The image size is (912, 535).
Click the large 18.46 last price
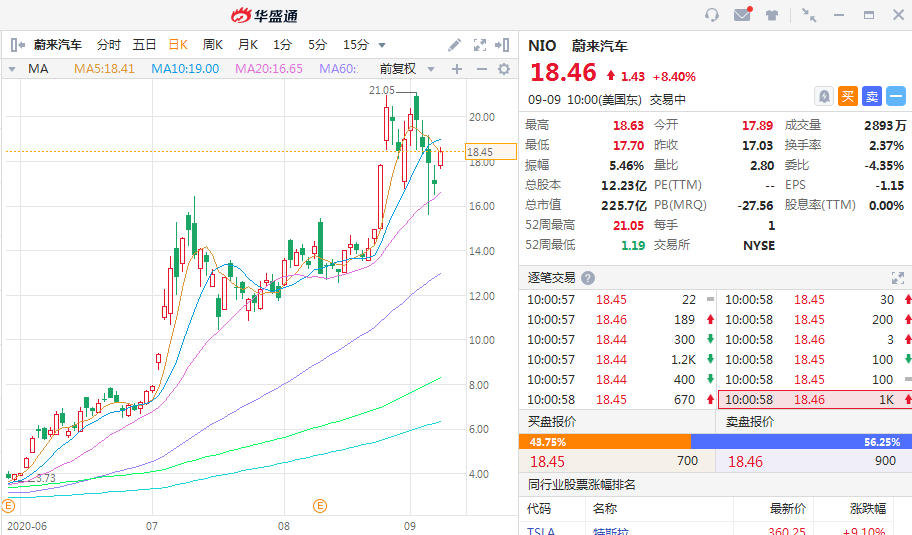coord(563,72)
